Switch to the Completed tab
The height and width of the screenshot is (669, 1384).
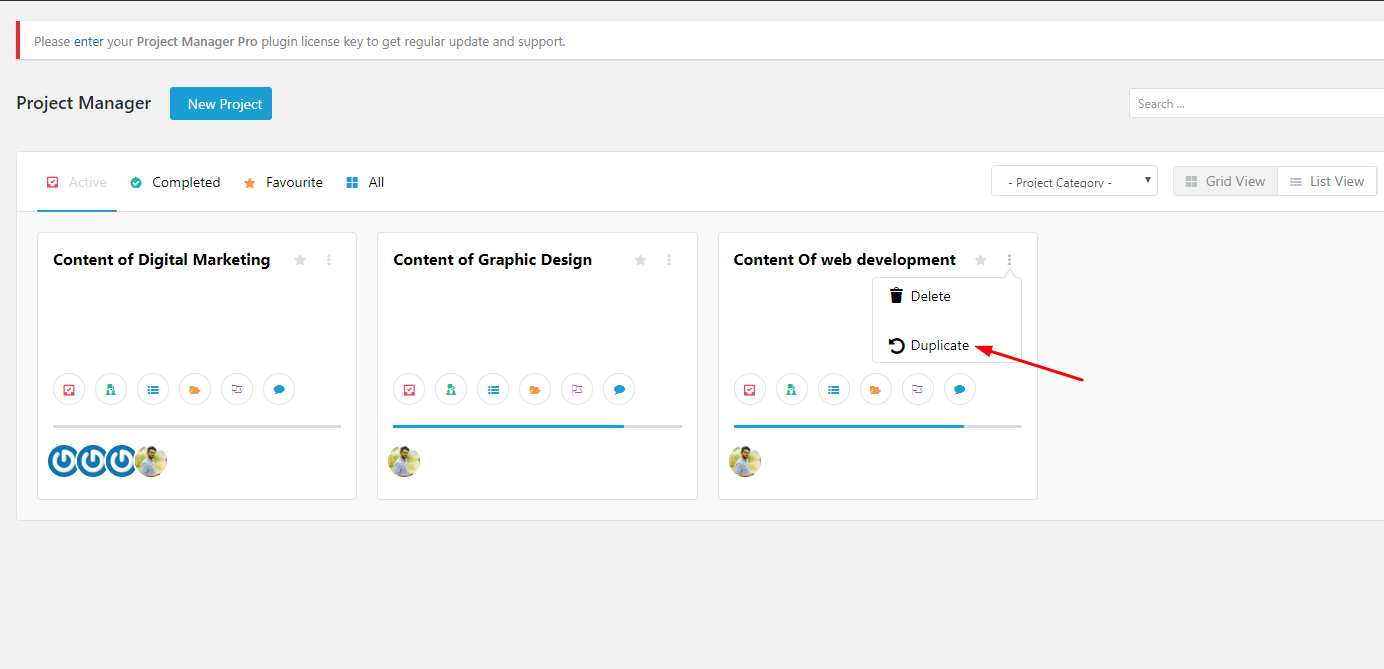(175, 182)
